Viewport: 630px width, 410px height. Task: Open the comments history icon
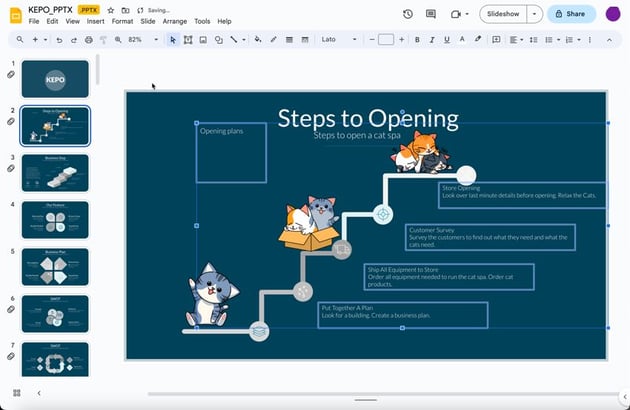[431, 14]
